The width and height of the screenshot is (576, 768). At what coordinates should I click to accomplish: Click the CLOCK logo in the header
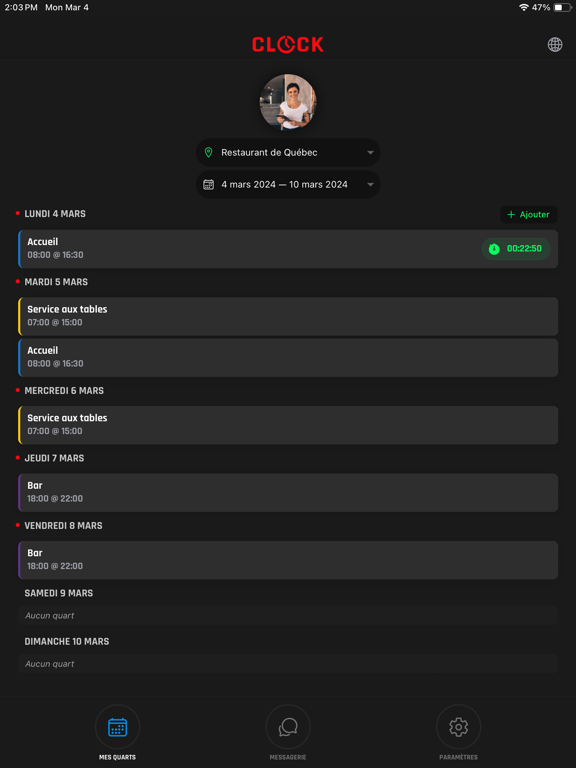pyautogui.click(x=288, y=45)
